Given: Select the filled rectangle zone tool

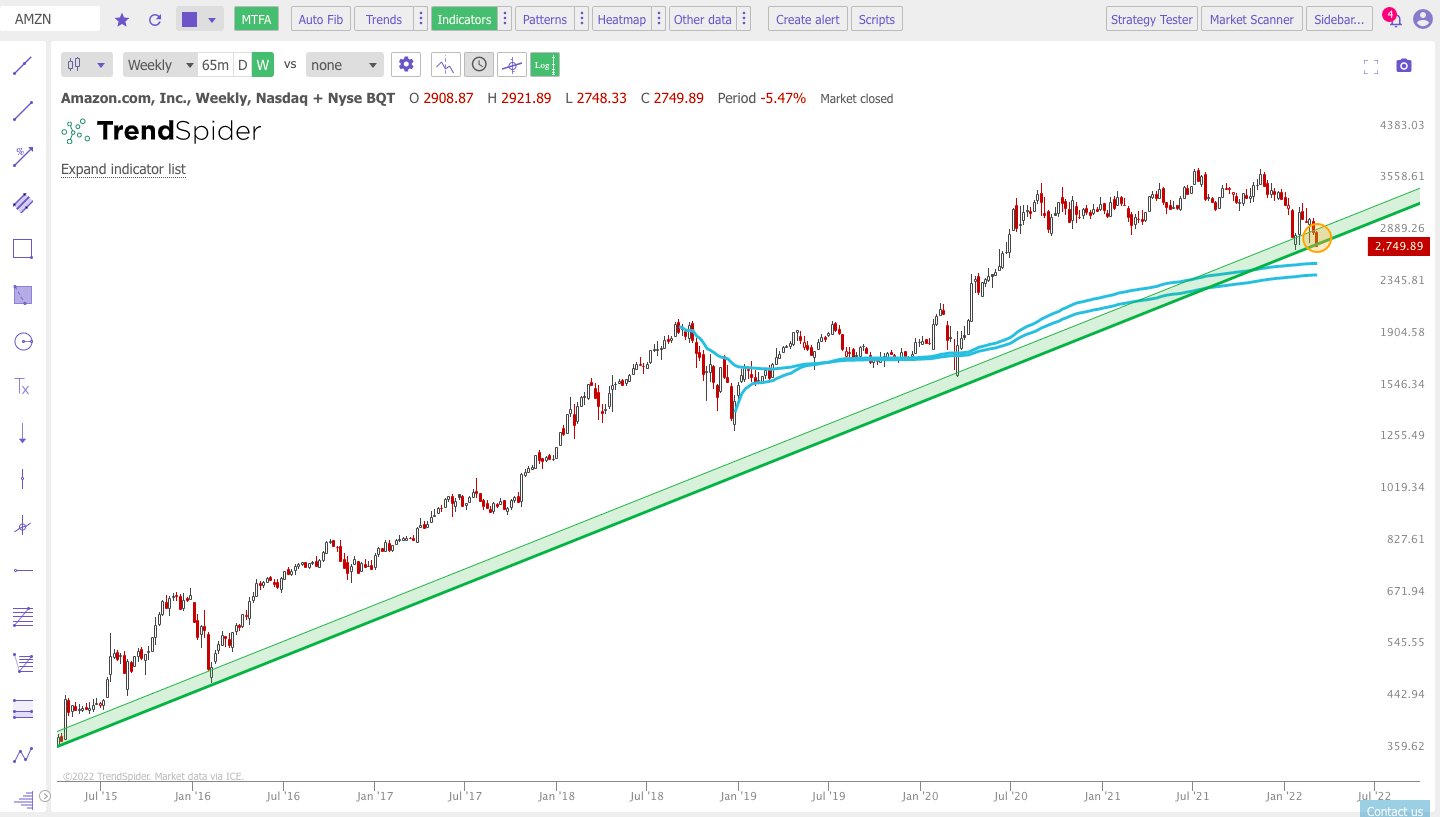Looking at the screenshot, I should (22, 295).
